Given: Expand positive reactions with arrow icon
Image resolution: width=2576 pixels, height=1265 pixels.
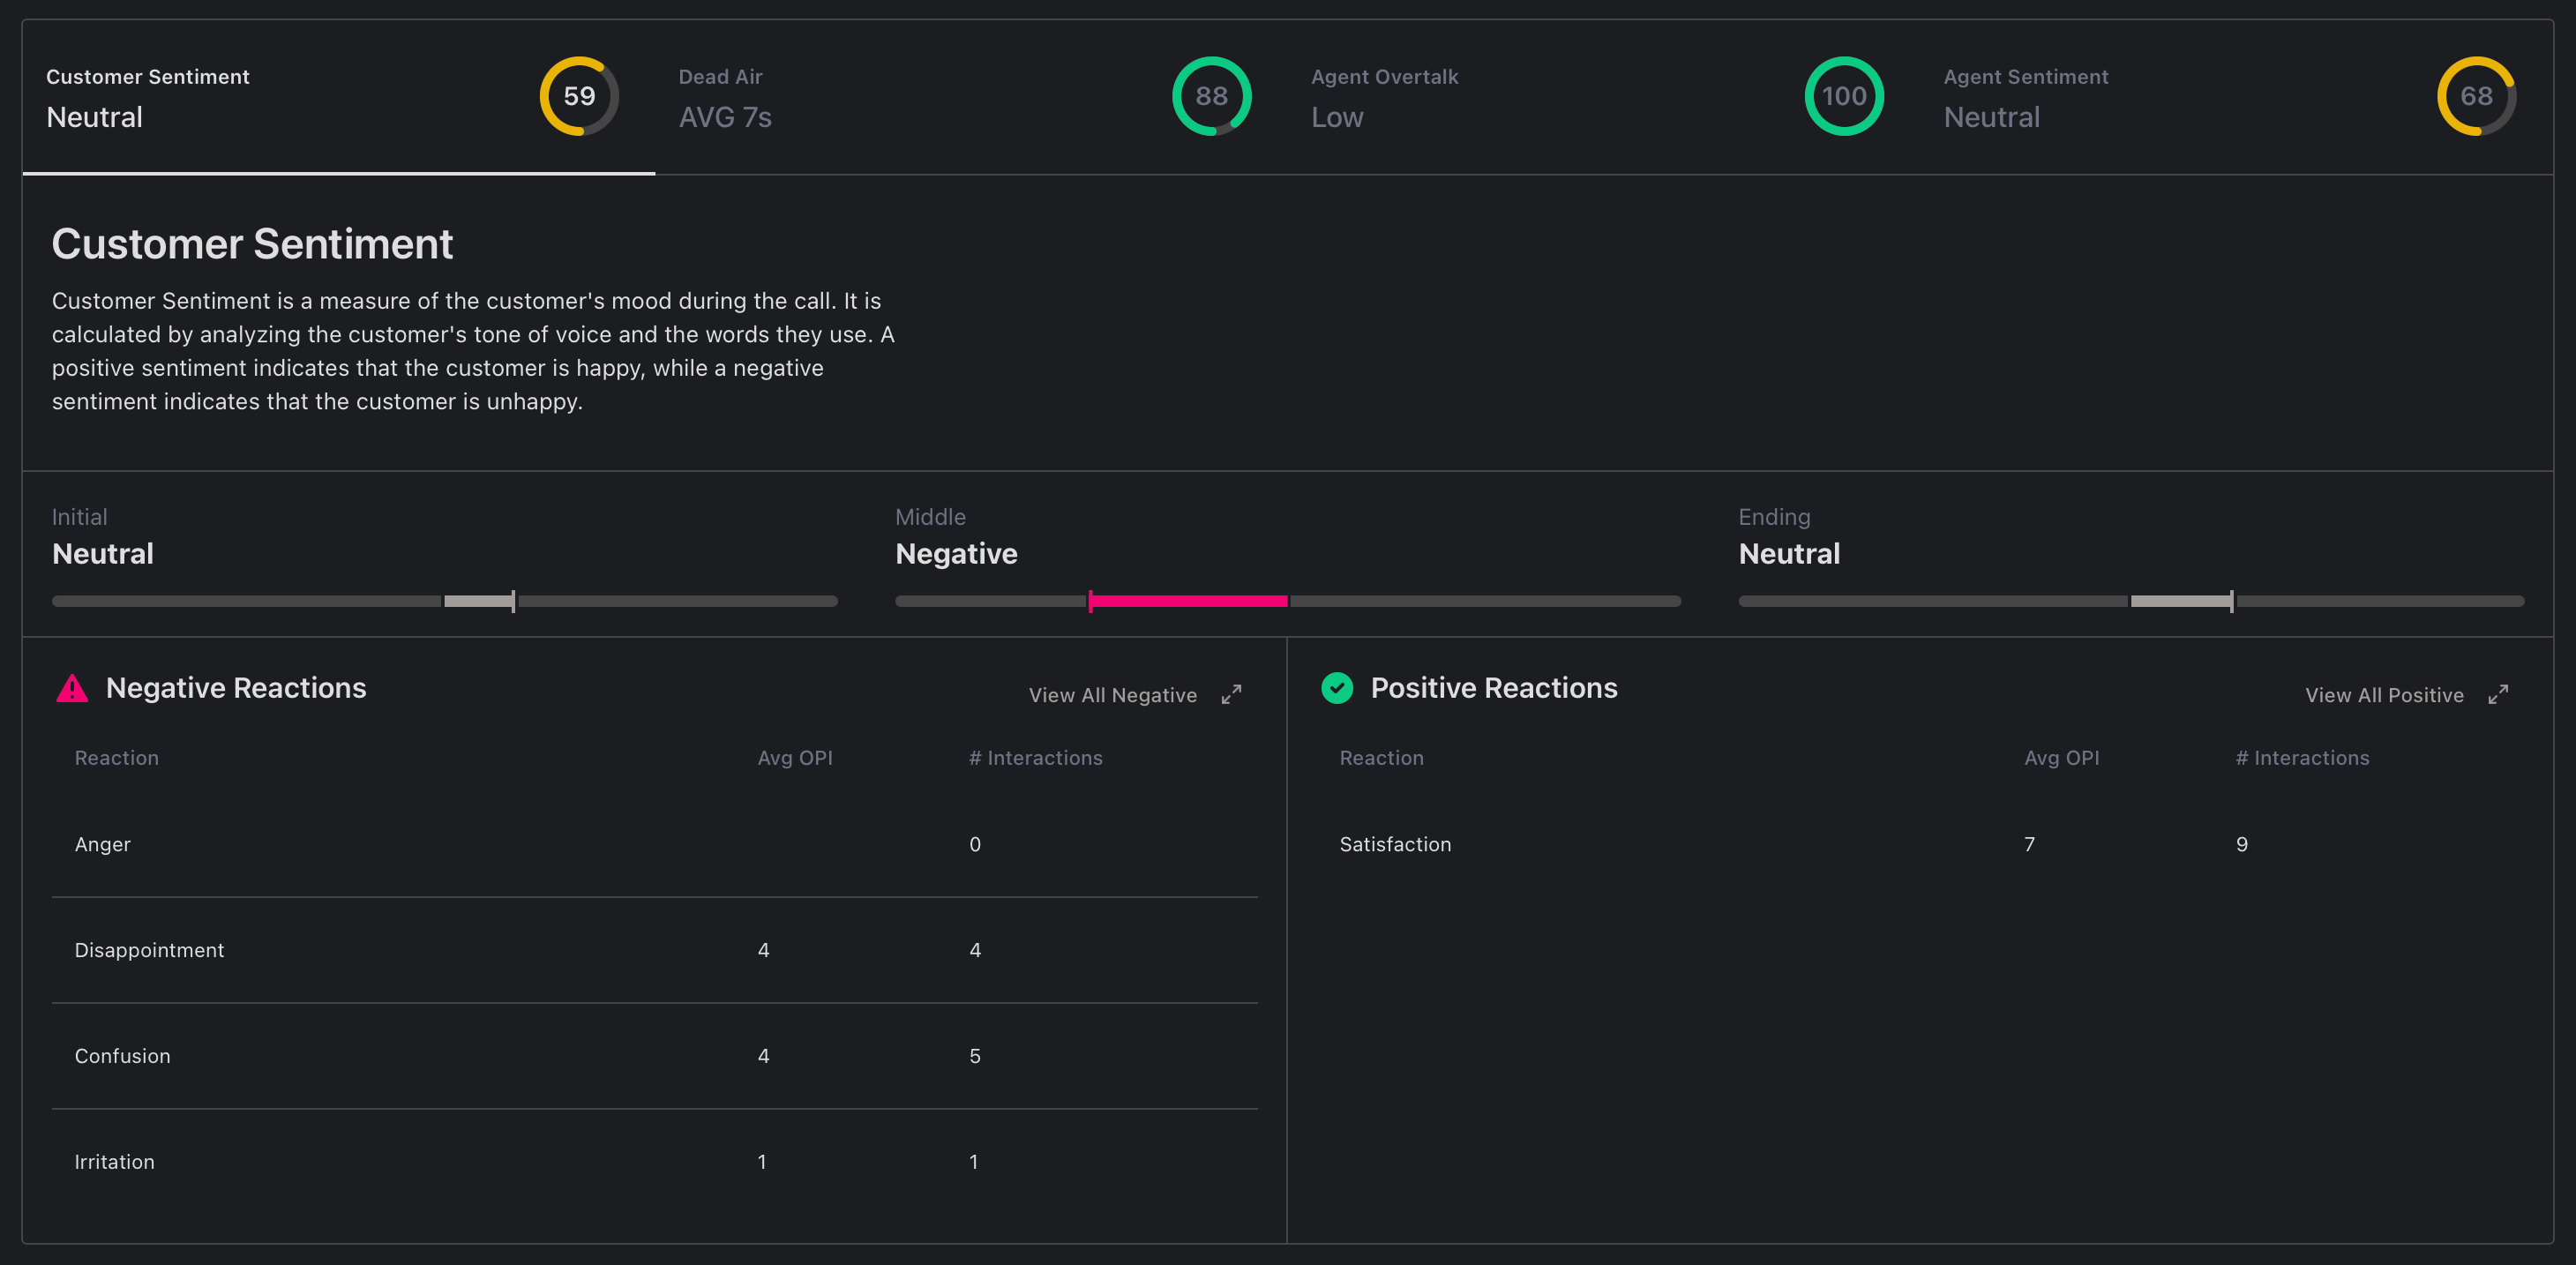Looking at the screenshot, I should 2497,695.
